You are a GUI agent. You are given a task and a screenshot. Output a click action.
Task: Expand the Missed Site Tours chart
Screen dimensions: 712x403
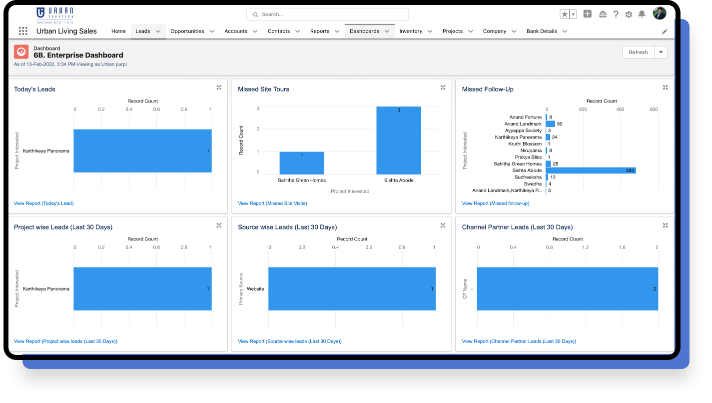tap(443, 88)
